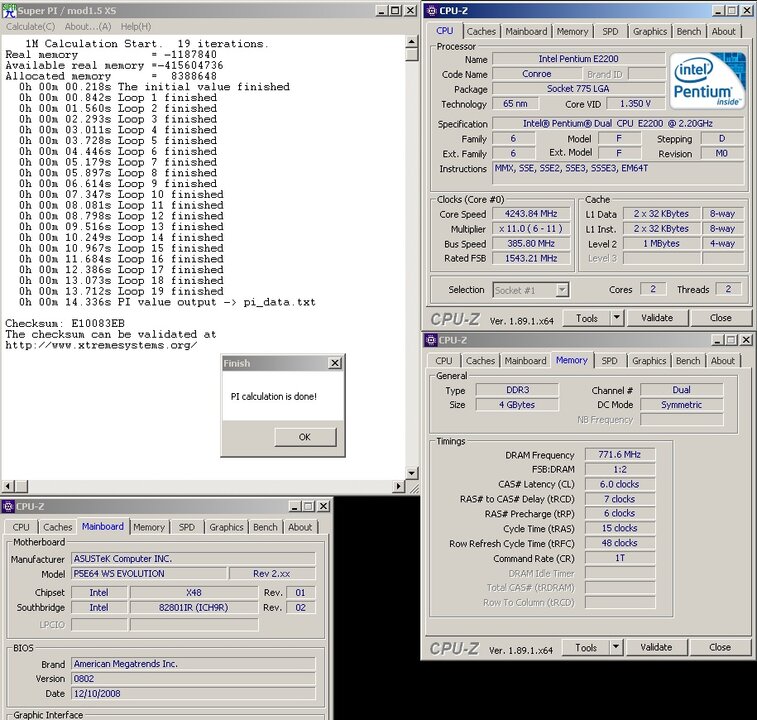This screenshot has height=720, width=757.
Task: Click the Chipset model field X48
Action: (194, 593)
